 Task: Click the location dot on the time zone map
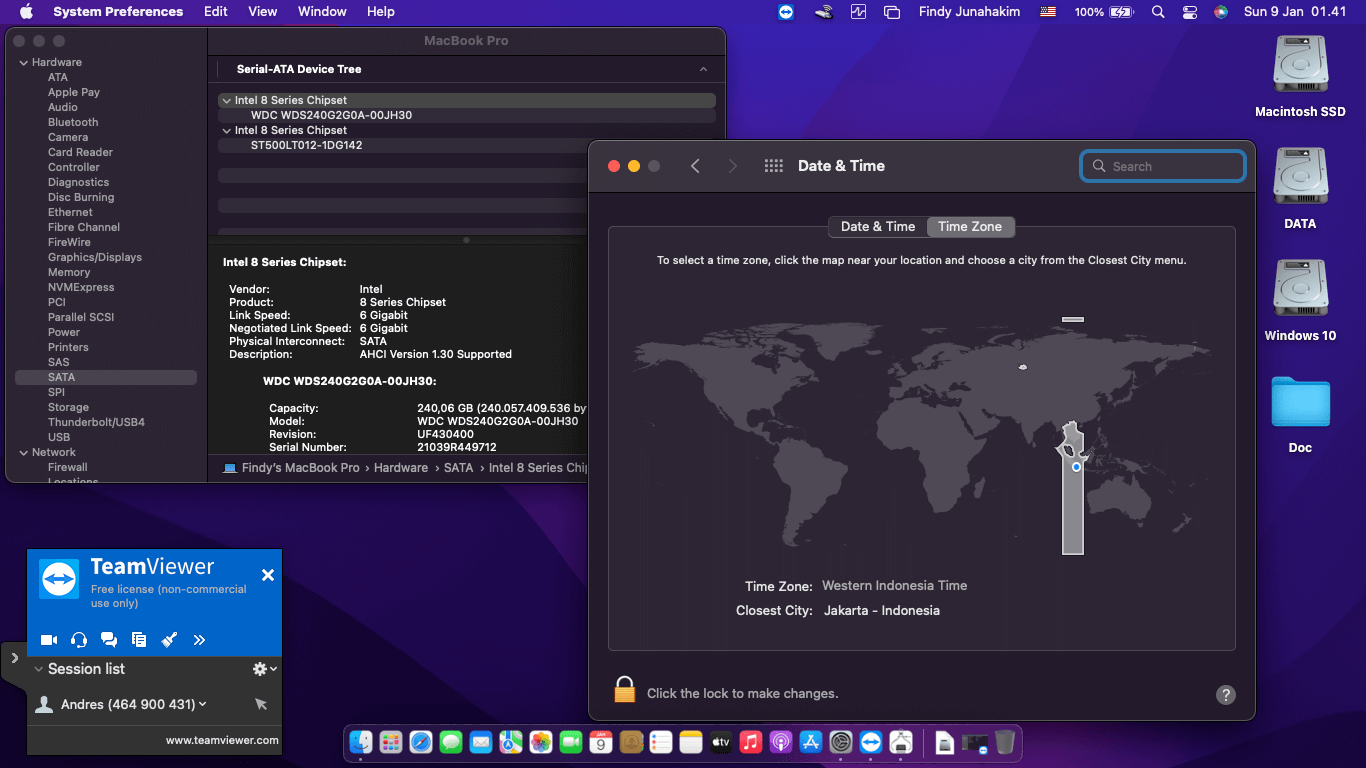[1076, 467]
